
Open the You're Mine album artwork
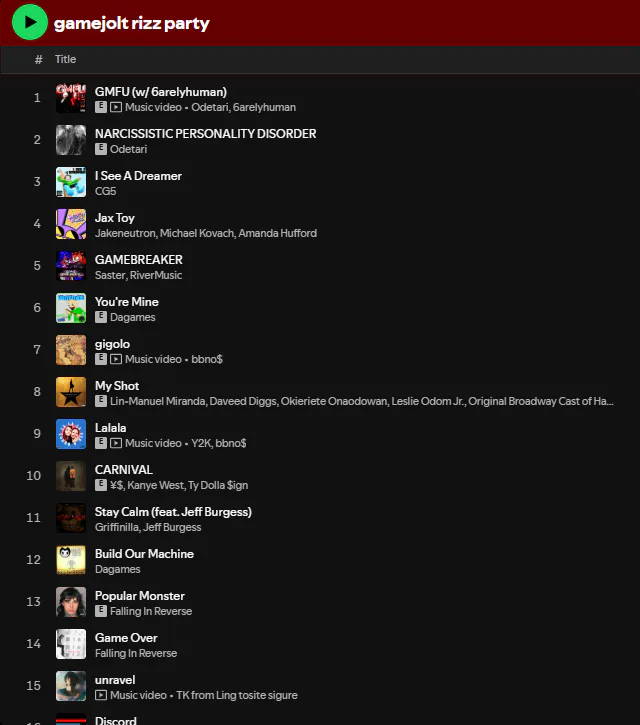(x=71, y=308)
